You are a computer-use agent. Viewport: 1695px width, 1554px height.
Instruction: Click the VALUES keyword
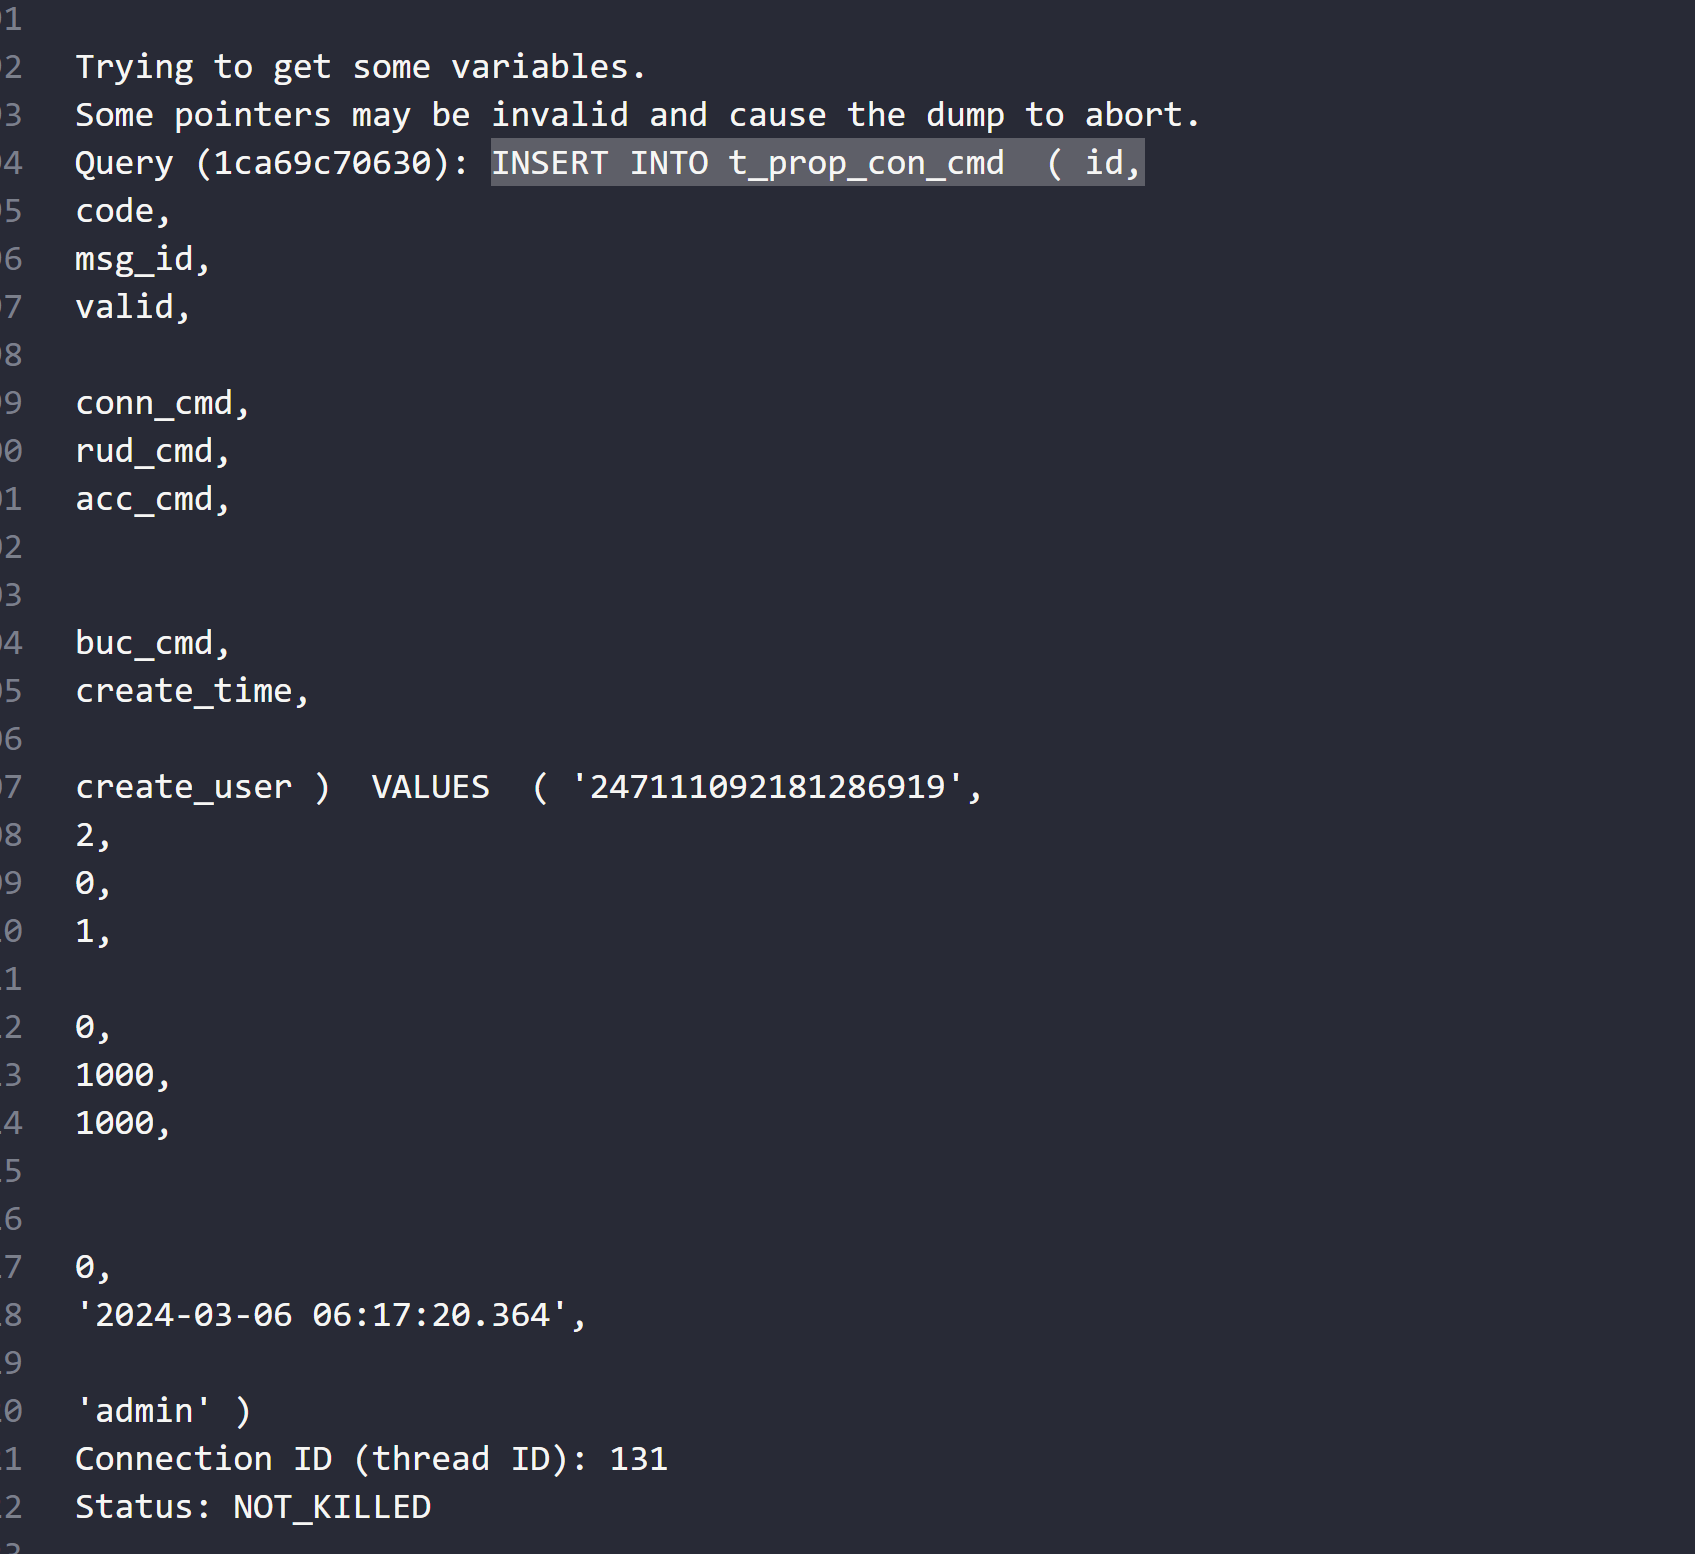click(x=430, y=787)
